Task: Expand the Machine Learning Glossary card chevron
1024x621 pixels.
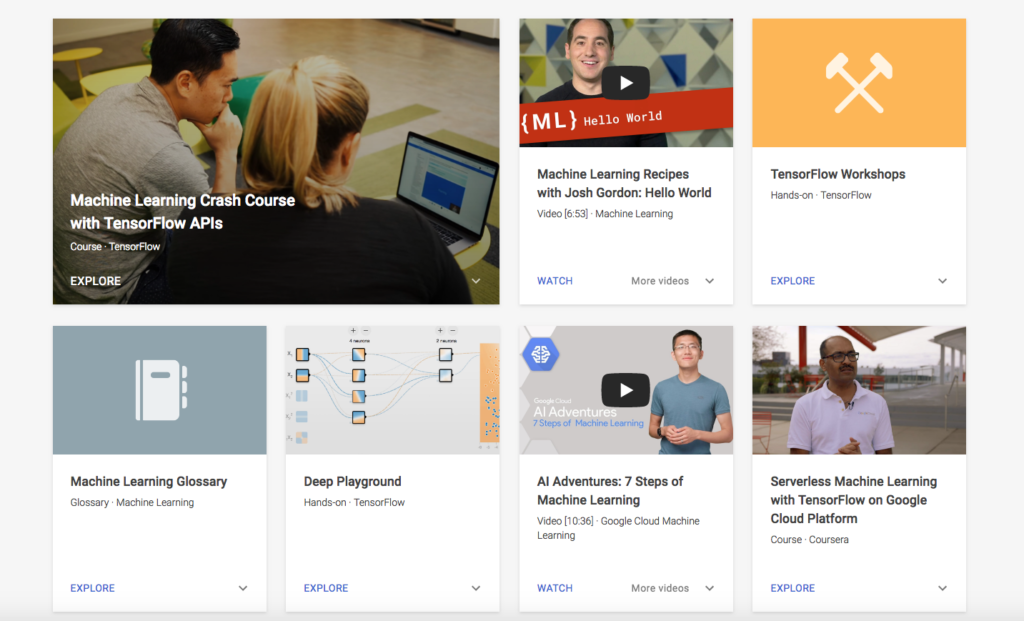Action: 243,588
